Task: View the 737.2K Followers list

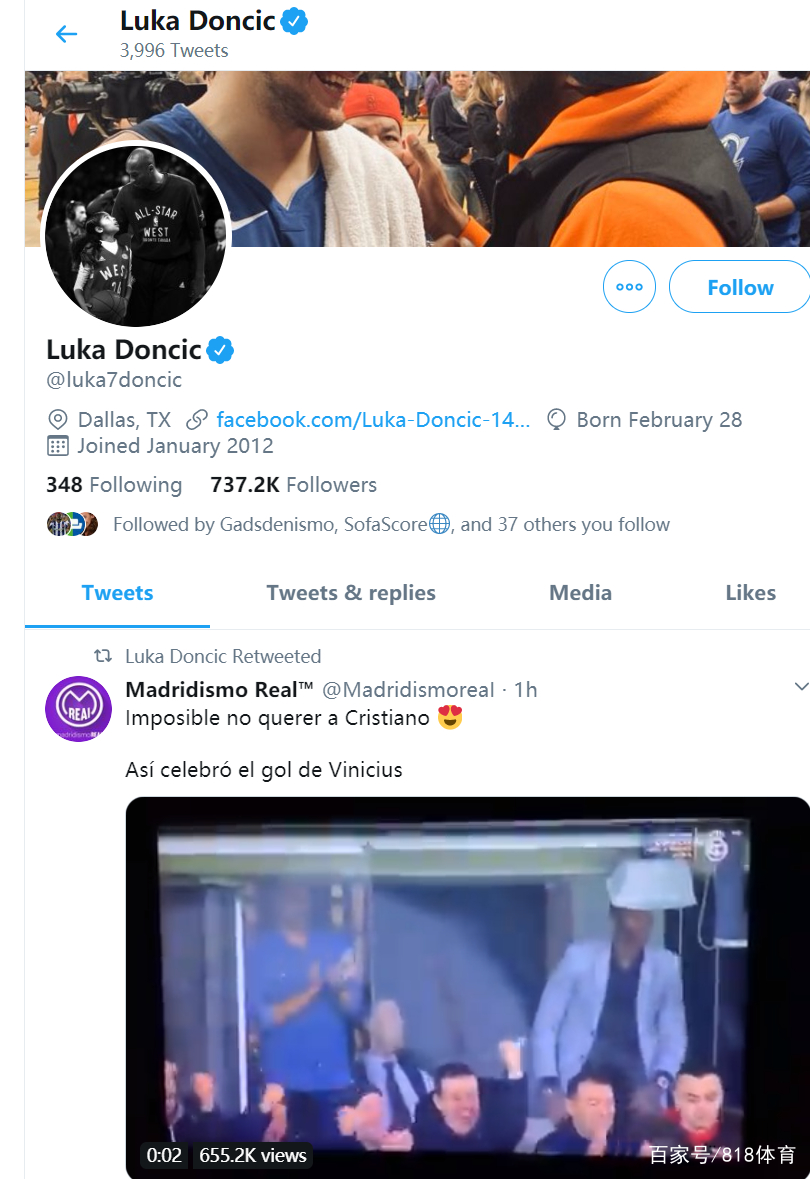Action: point(293,485)
